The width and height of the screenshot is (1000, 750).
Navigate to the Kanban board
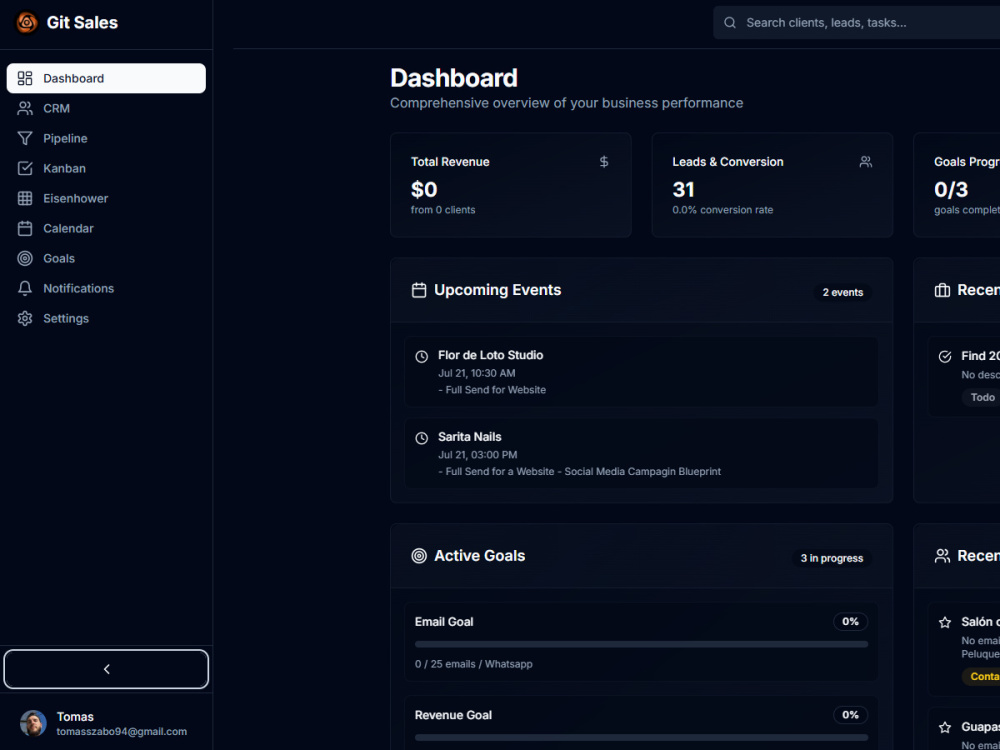pyautogui.click(x=106, y=168)
